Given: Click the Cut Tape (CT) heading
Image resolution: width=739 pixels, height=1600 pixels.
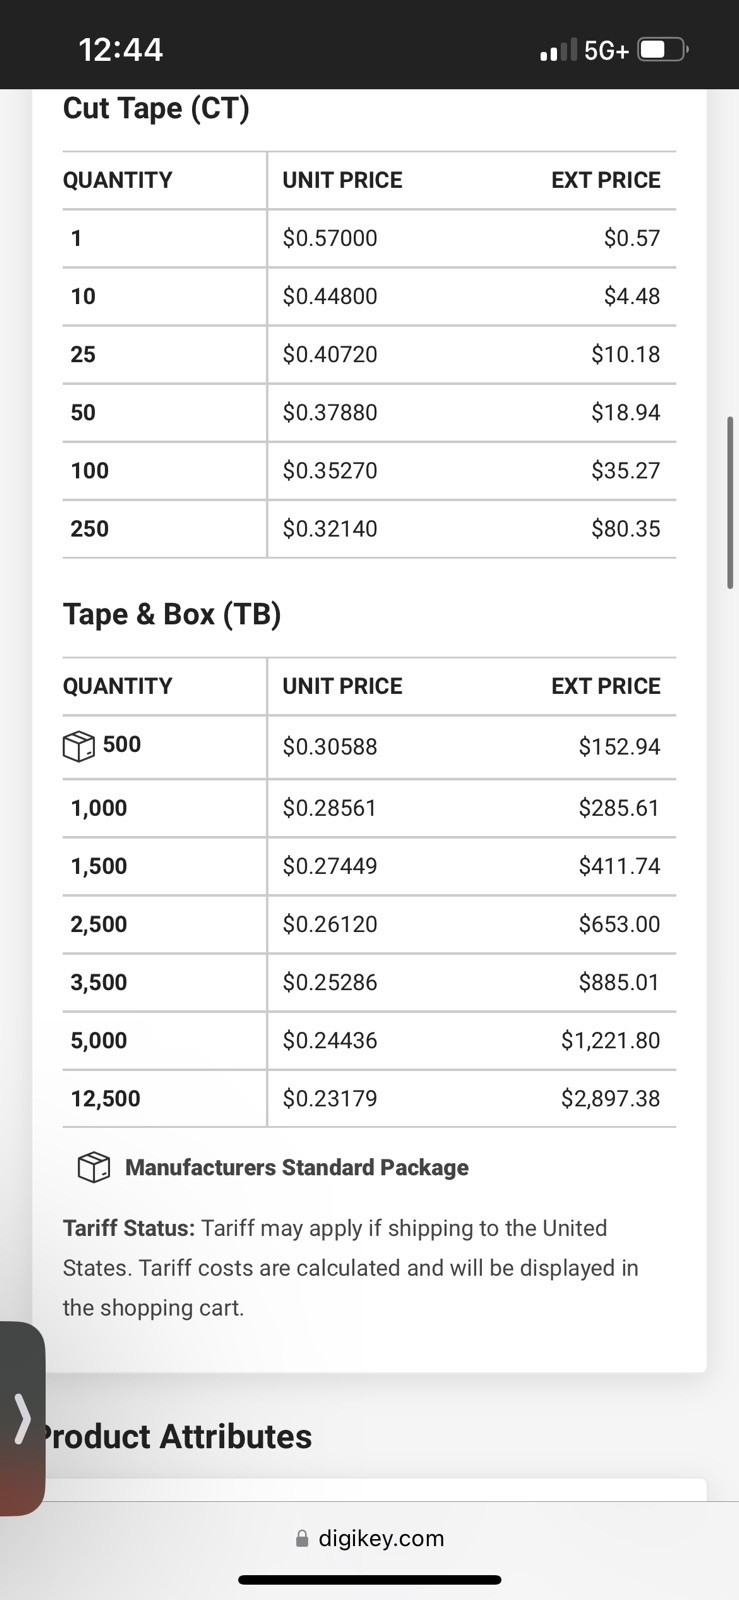Looking at the screenshot, I should pyautogui.click(x=156, y=108).
